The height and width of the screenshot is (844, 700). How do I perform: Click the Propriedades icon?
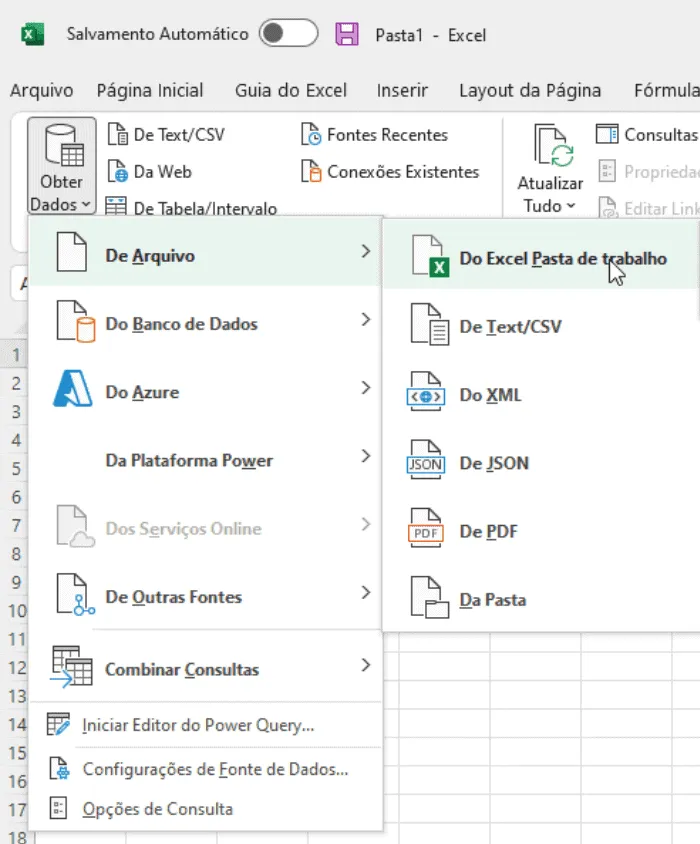[607, 171]
